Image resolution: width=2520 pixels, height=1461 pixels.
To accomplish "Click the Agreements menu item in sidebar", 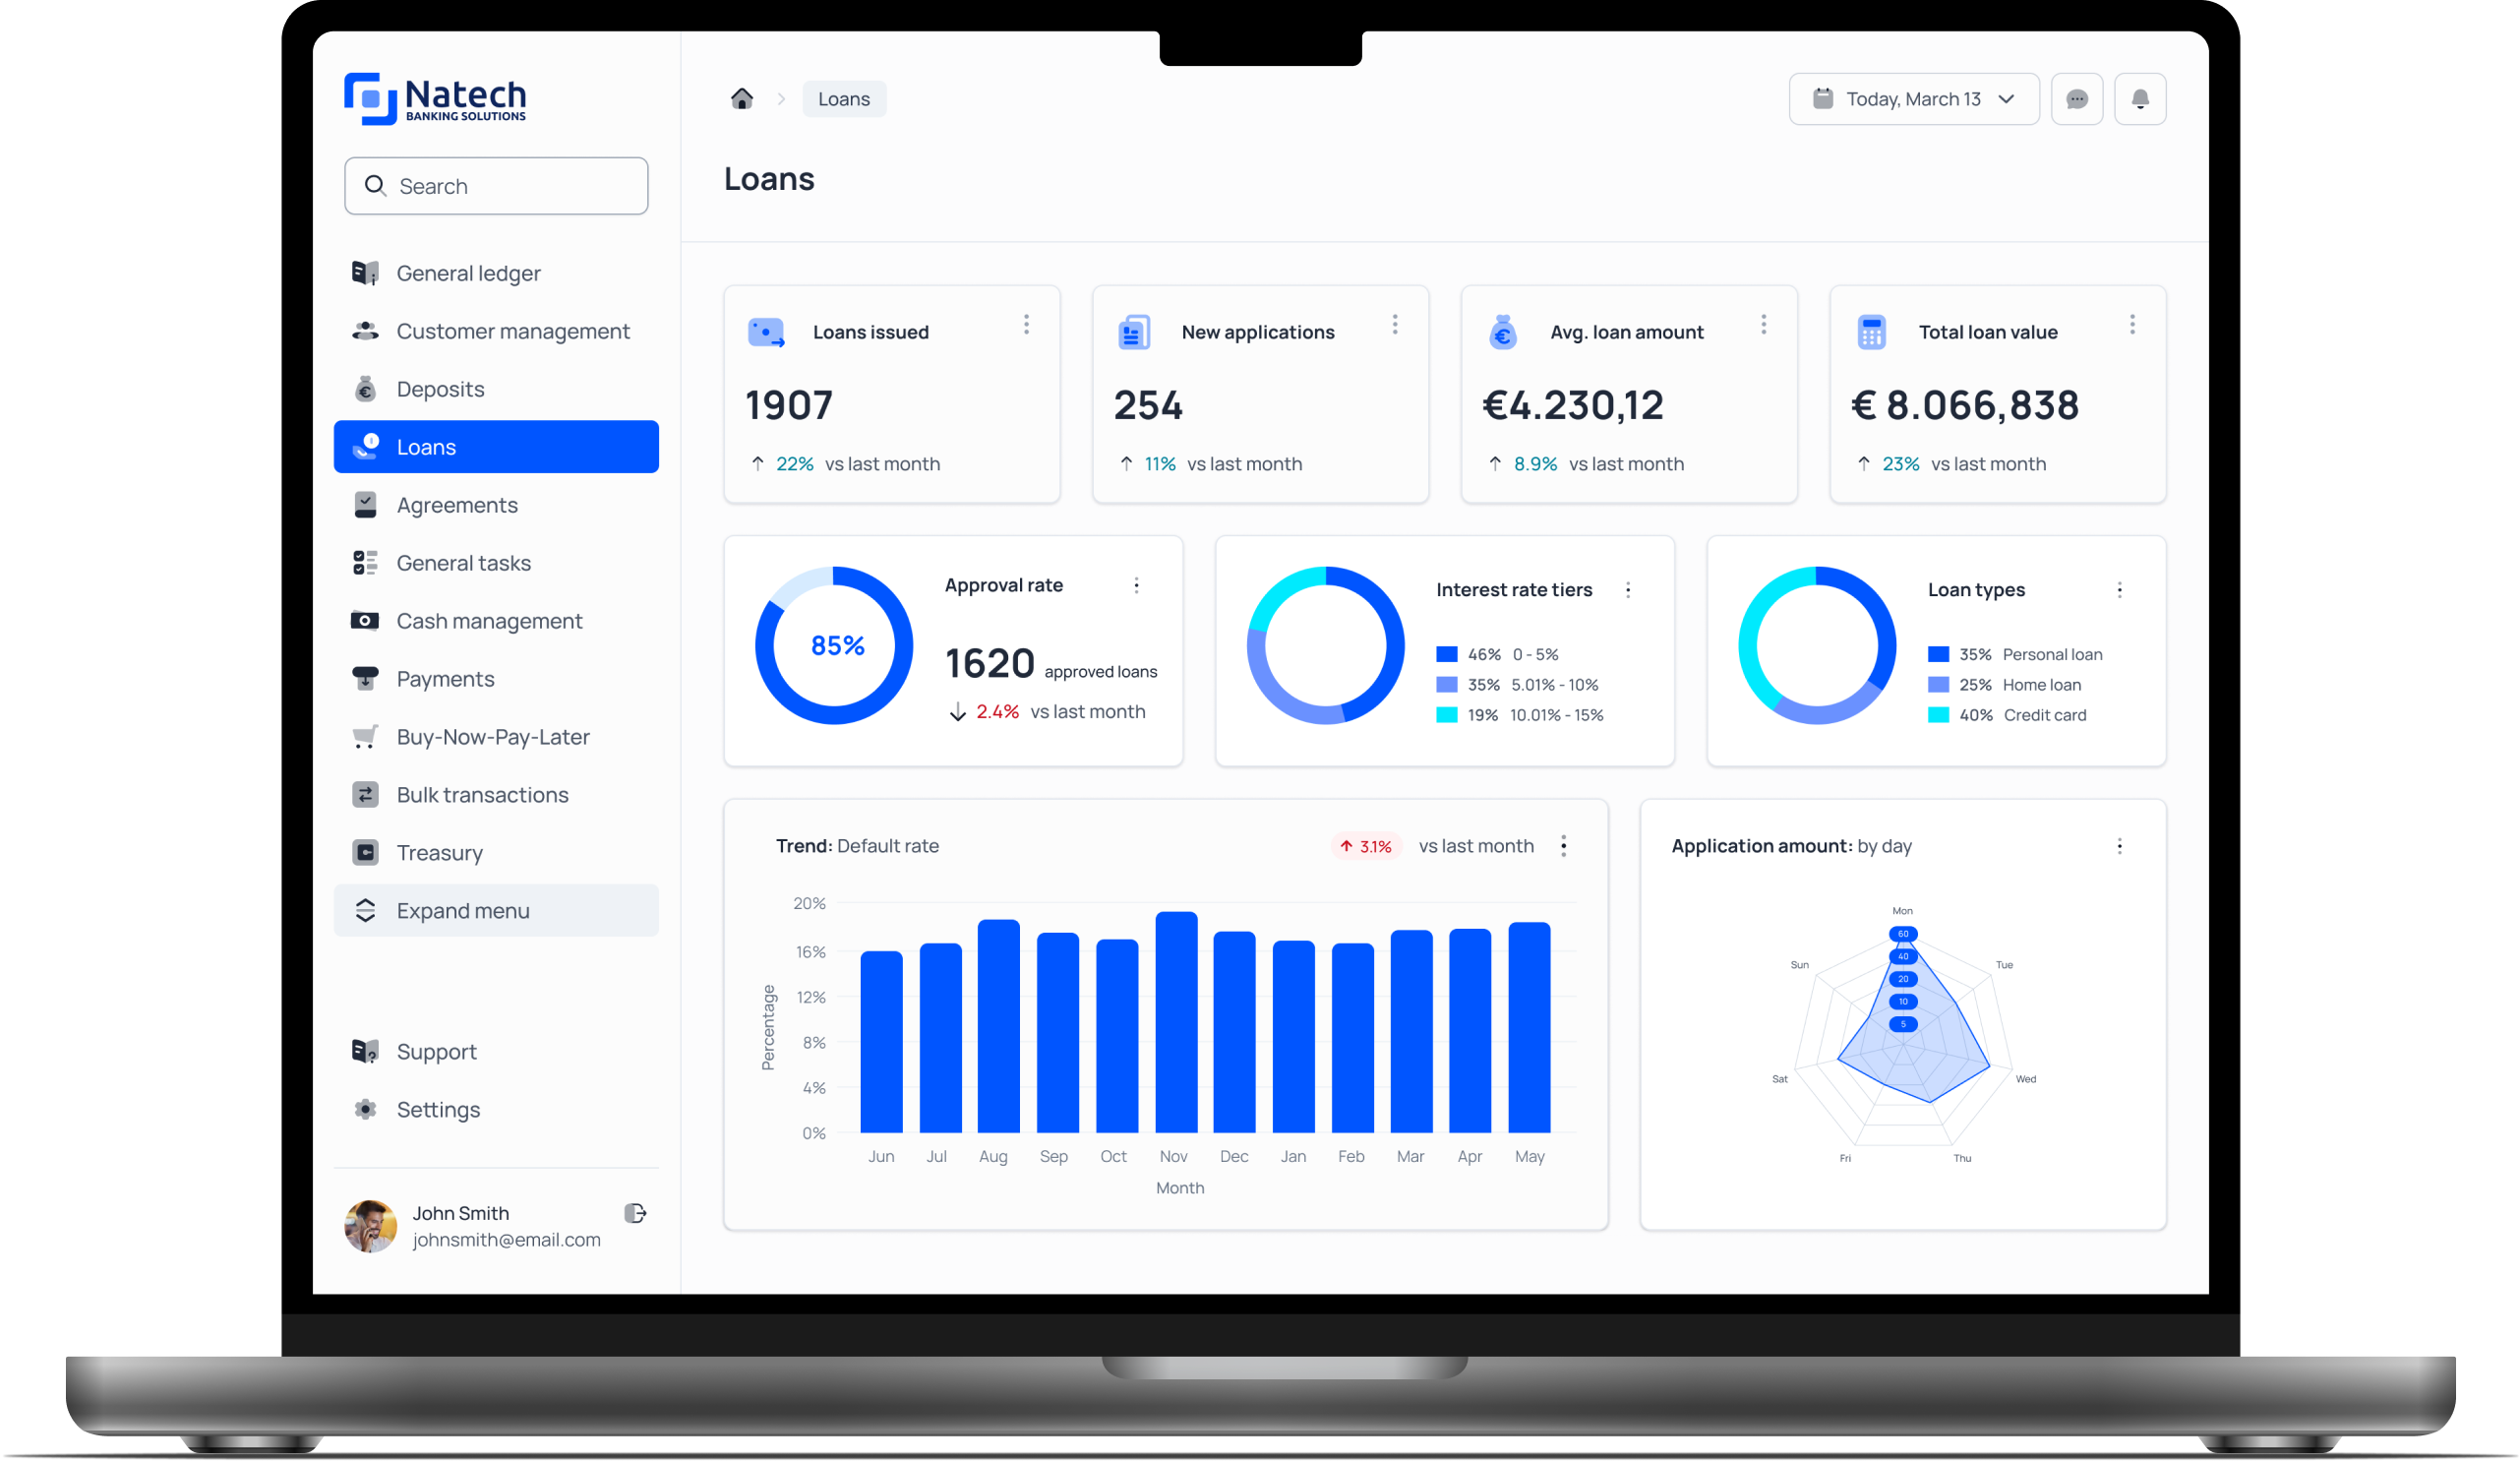I will [457, 505].
